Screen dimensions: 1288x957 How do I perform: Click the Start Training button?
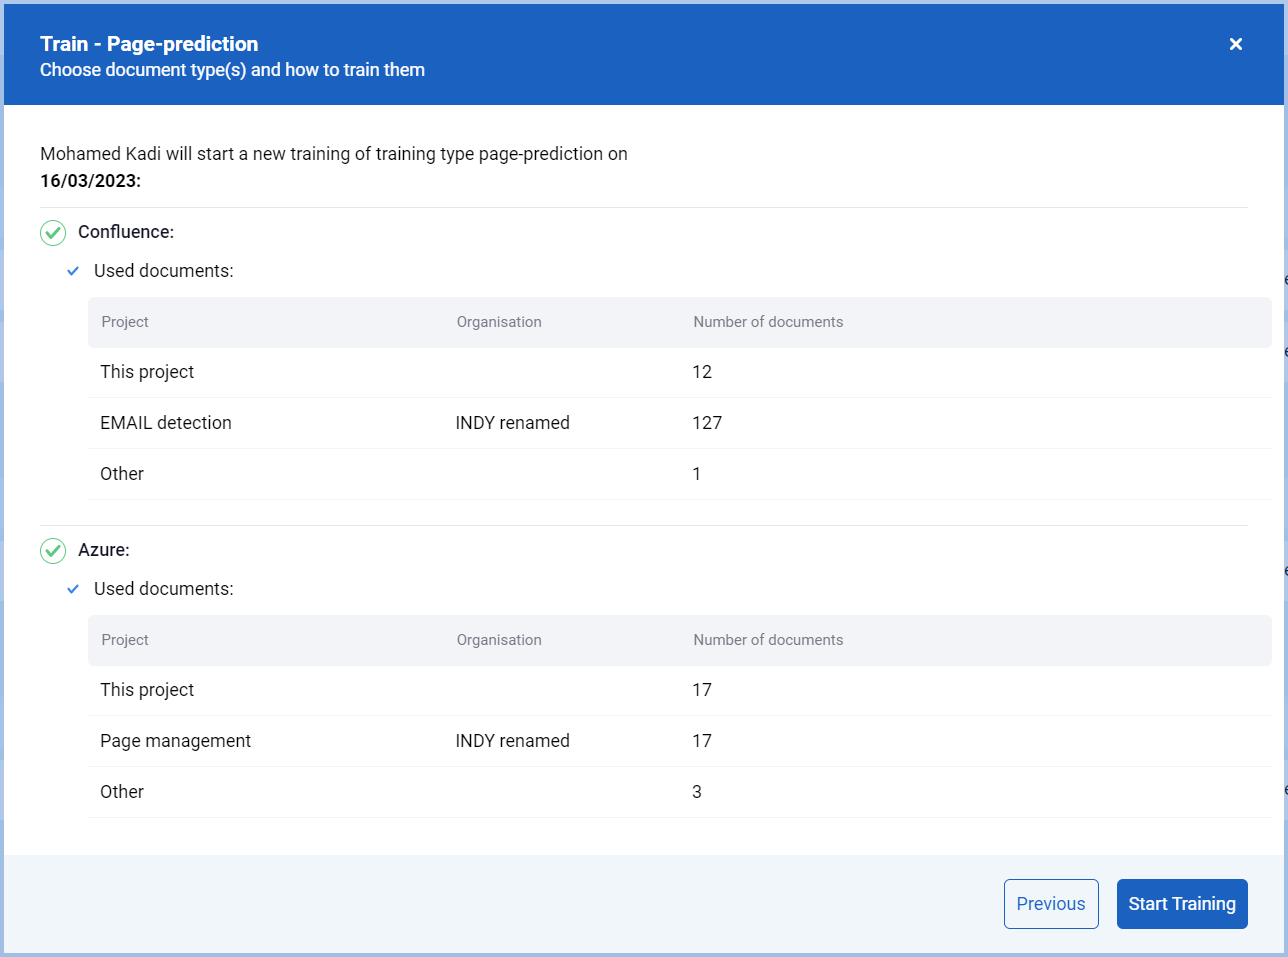[x=1182, y=904]
